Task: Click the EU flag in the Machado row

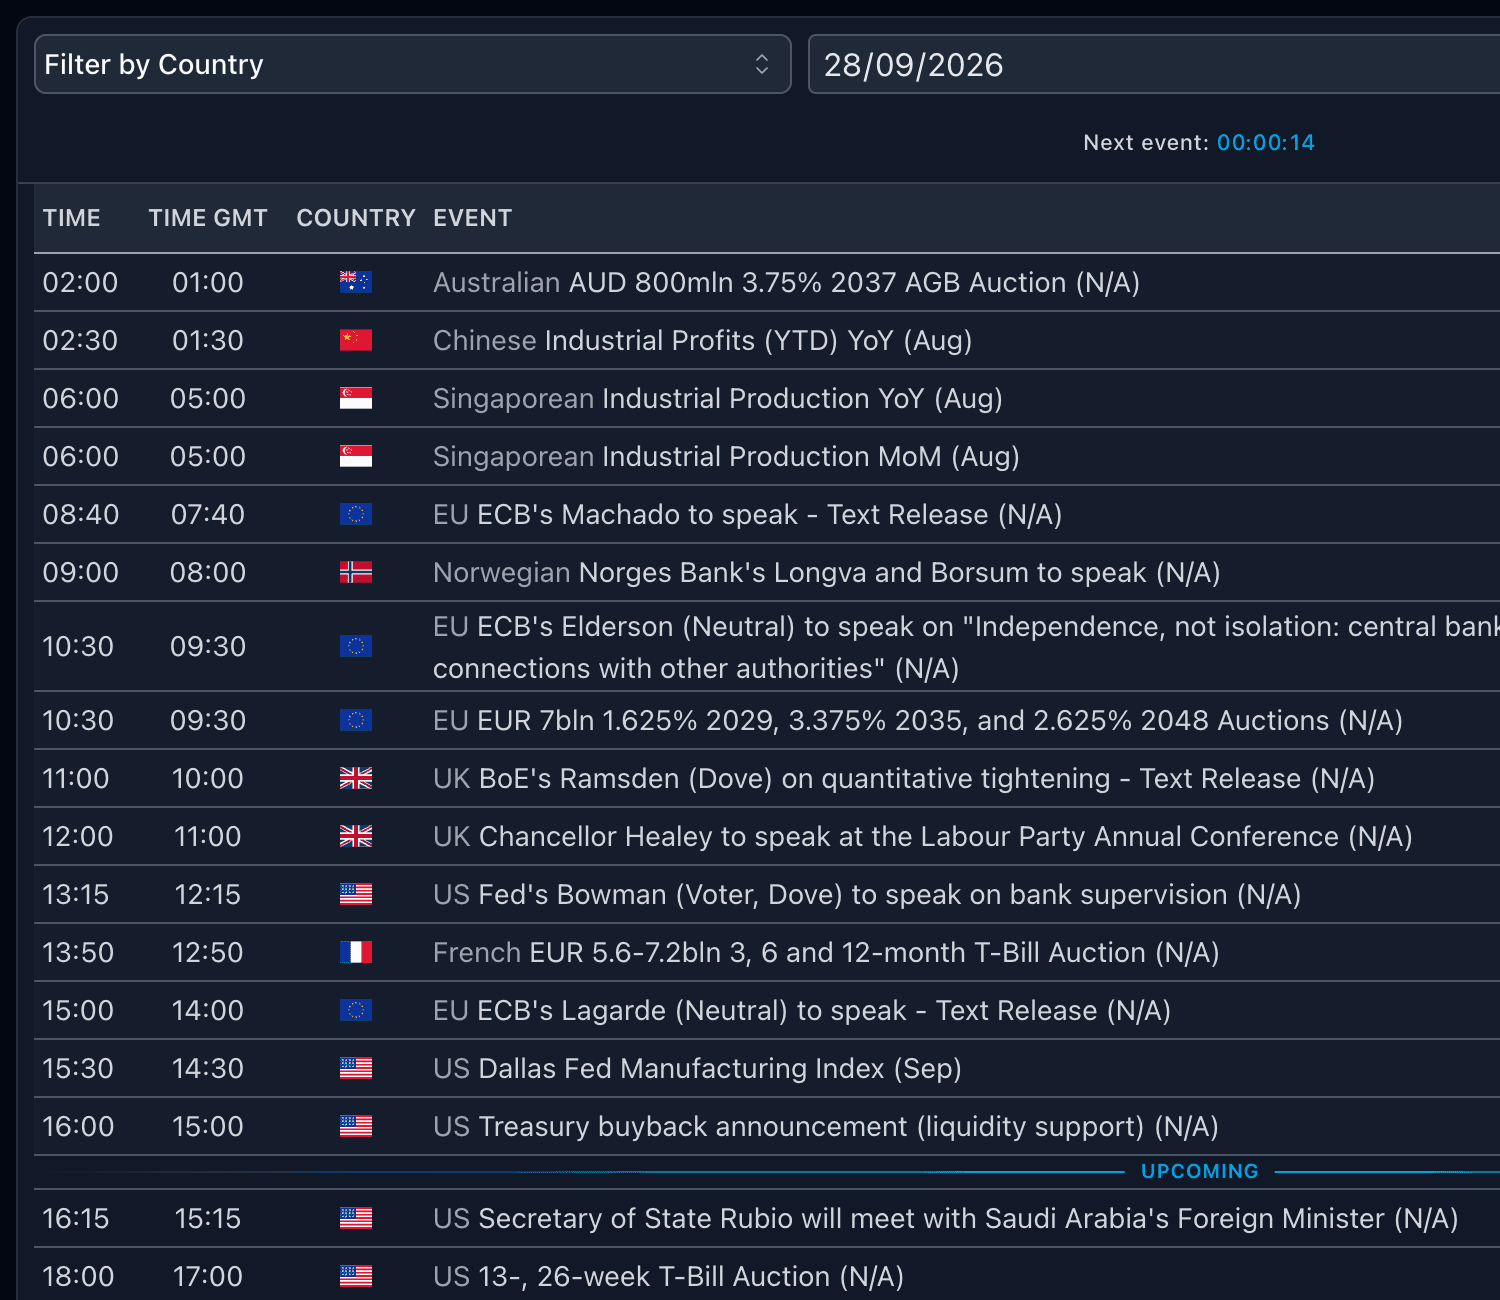Action: [356, 514]
